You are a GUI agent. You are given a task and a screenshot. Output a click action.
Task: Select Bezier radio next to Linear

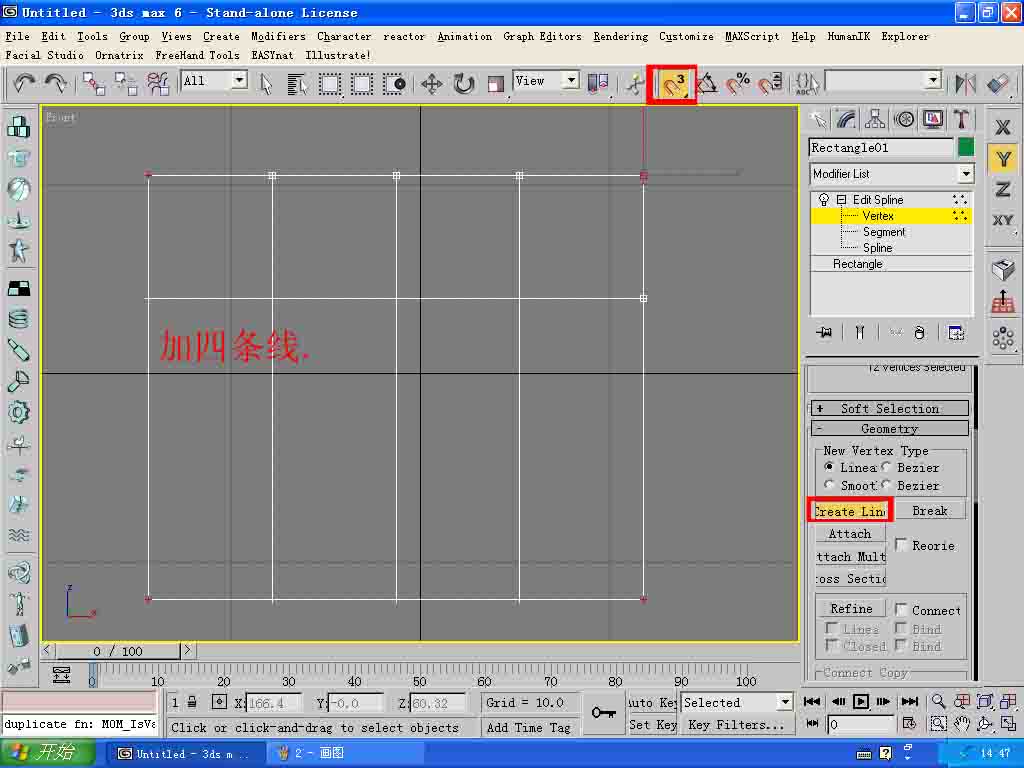(886, 467)
